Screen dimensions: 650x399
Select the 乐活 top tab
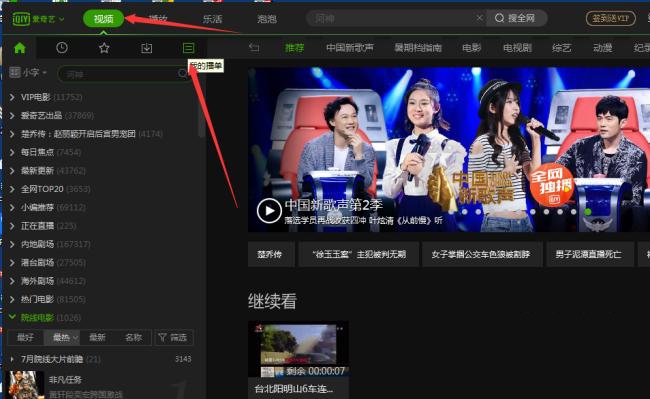point(212,19)
